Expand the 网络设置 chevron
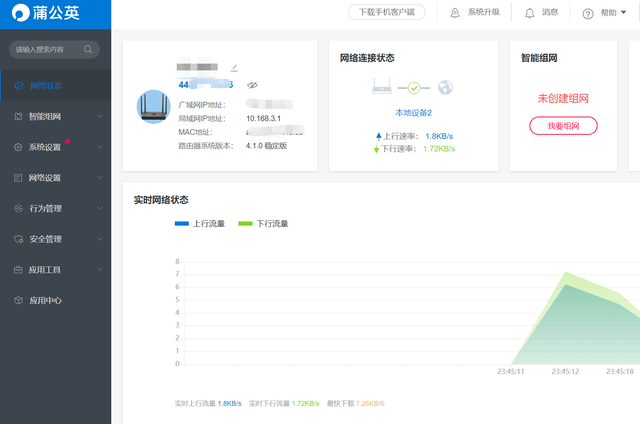 click(x=100, y=178)
